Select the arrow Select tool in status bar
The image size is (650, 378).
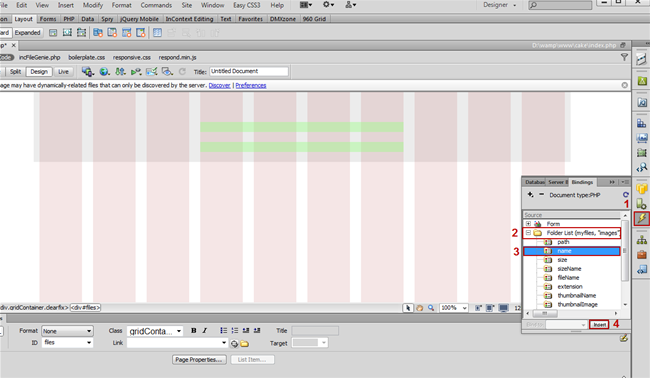[408, 308]
